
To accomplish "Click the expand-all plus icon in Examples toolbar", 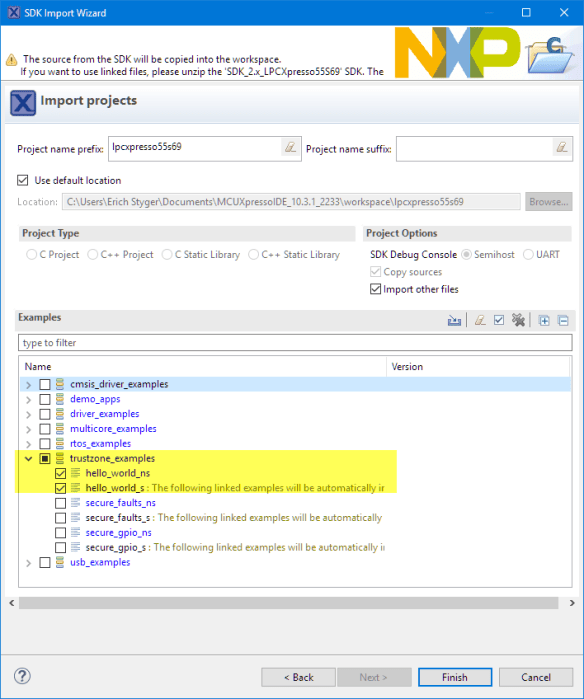I will [544, 321].
